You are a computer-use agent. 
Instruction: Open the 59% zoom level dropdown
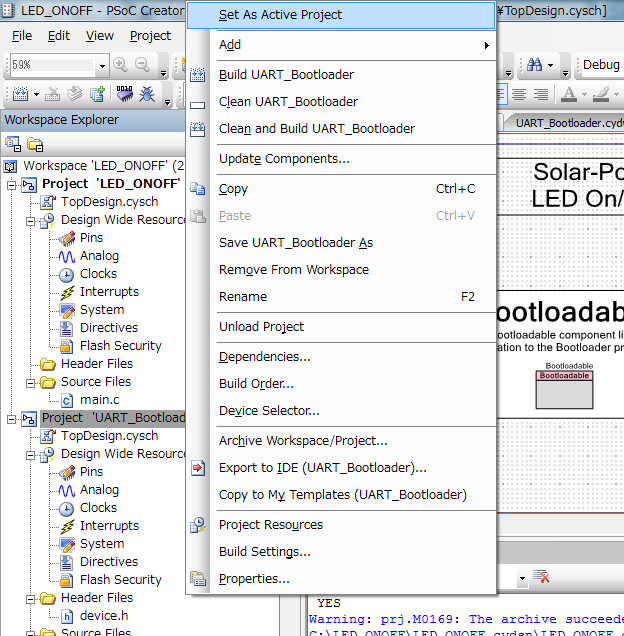102,65
